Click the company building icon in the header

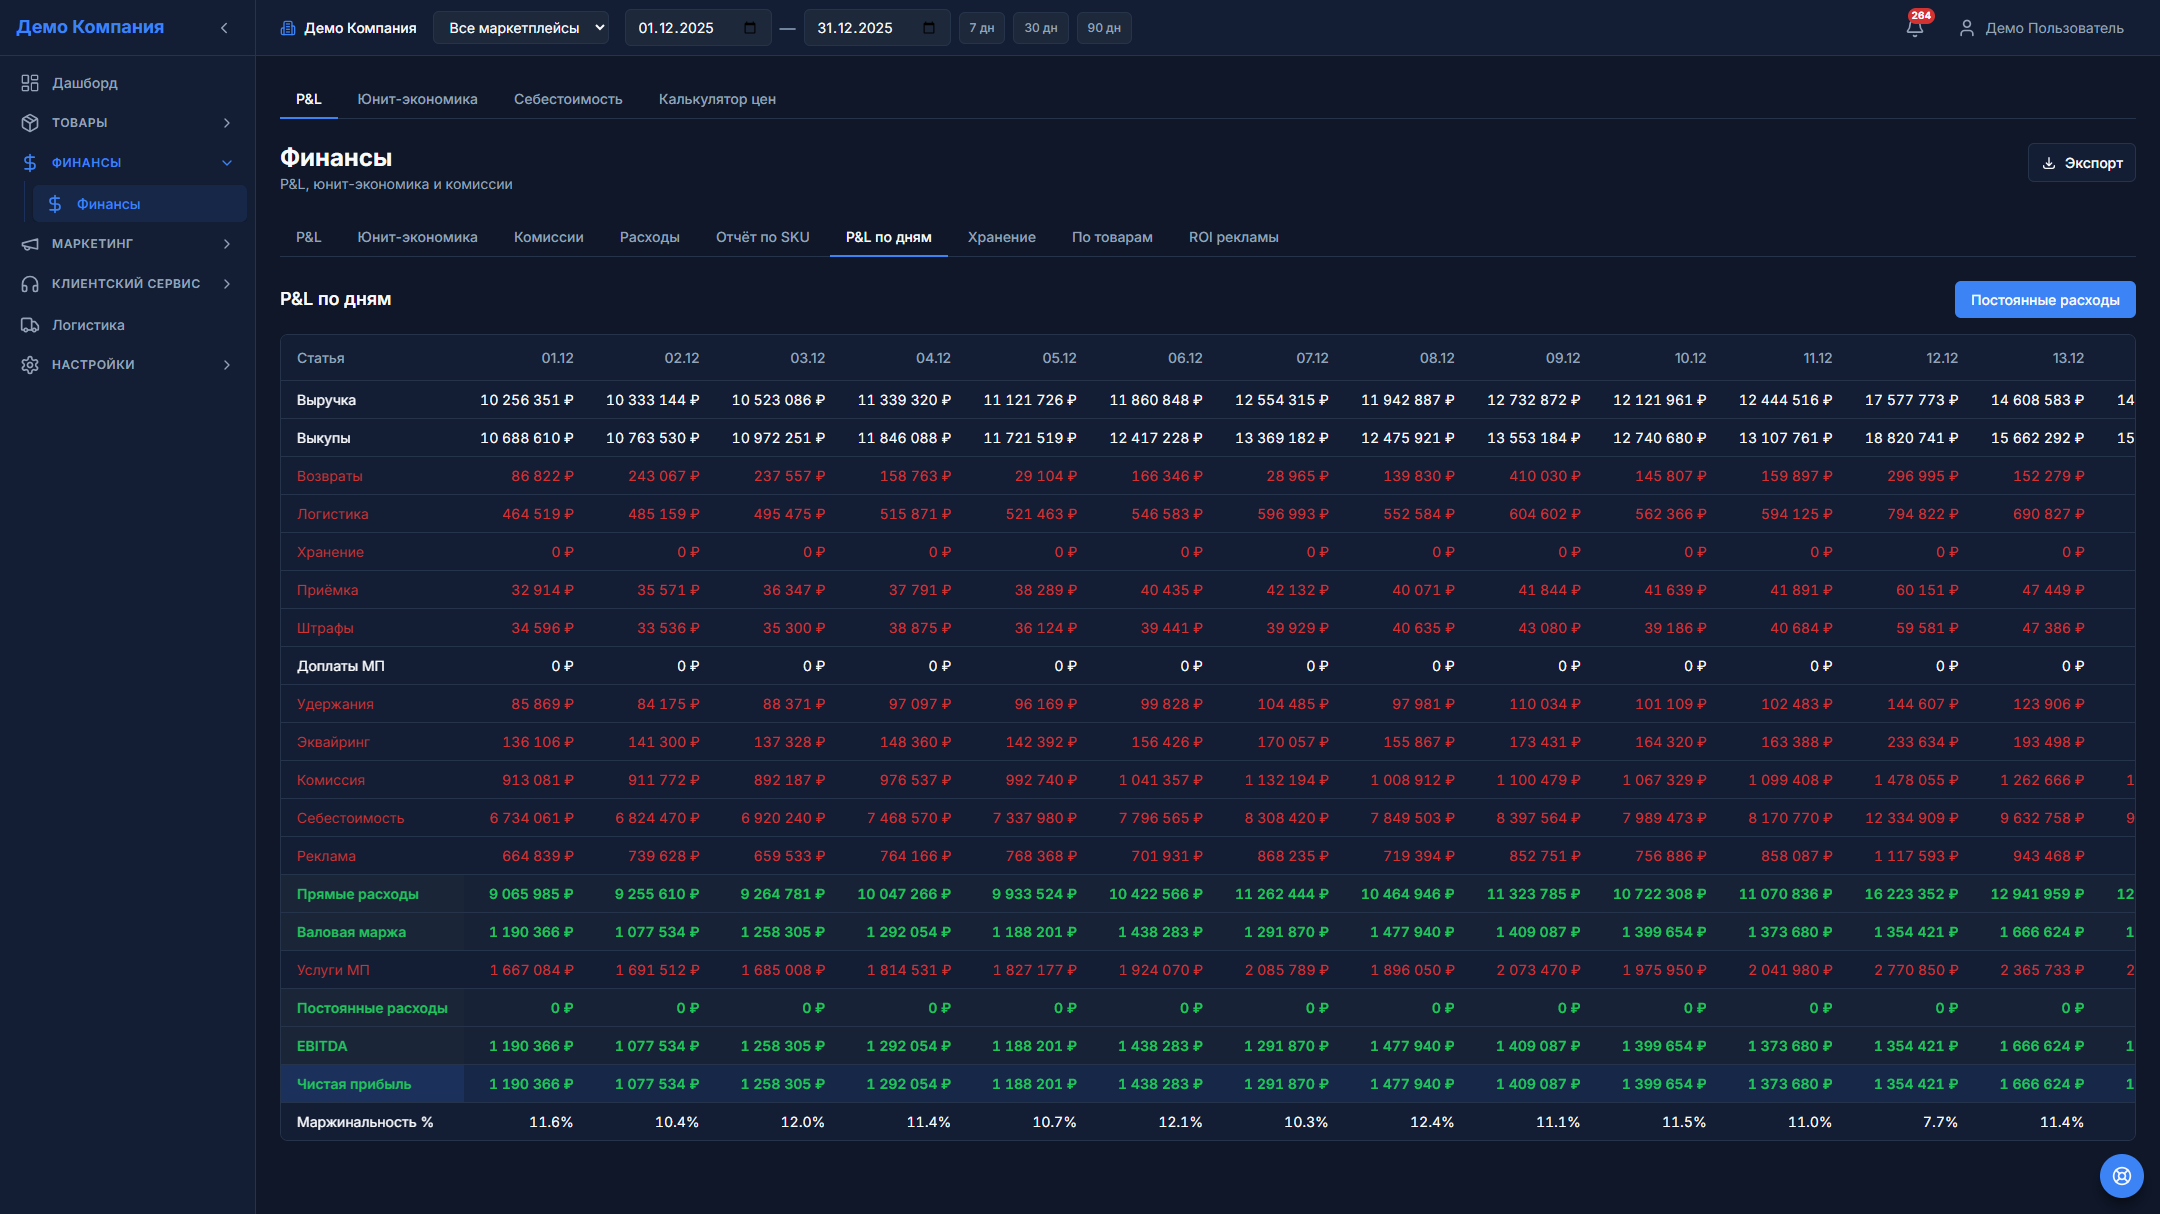click(288, 28)
